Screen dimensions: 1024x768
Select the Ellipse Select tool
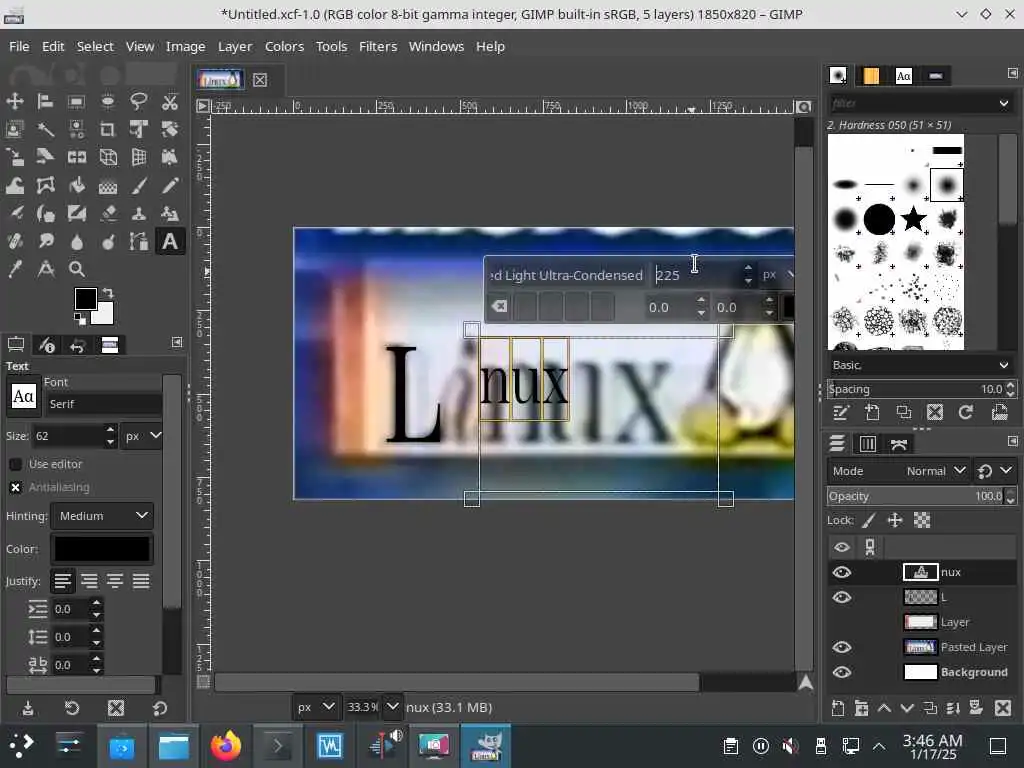coord(108,101)
